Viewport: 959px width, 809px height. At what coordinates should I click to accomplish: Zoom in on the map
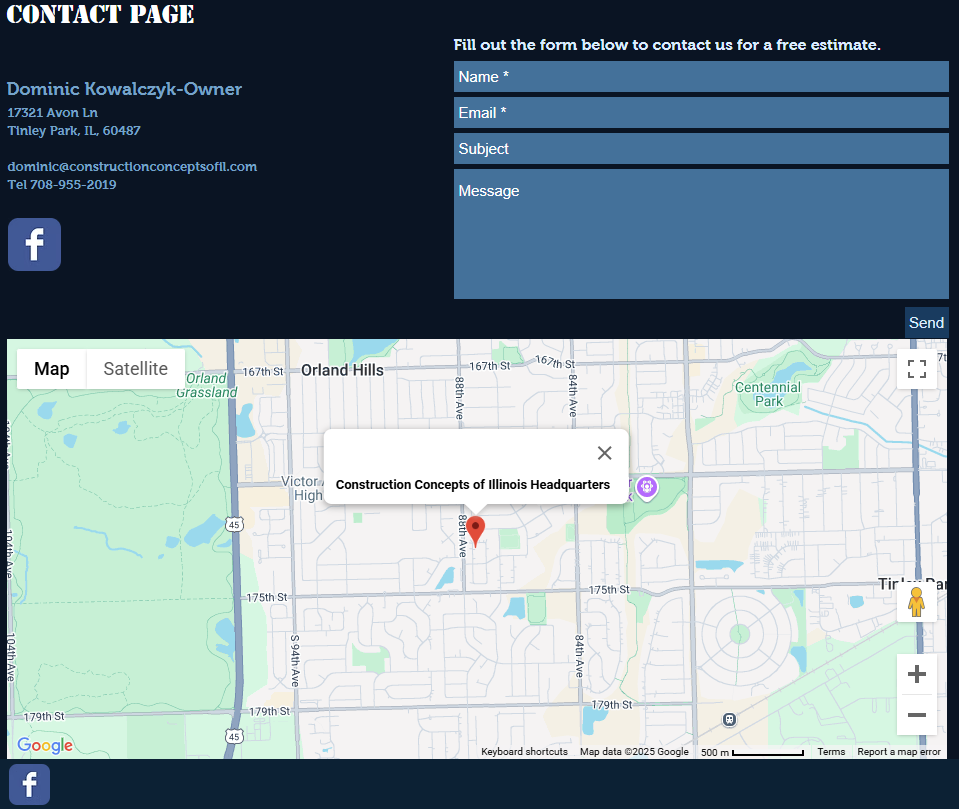[916, 674]
